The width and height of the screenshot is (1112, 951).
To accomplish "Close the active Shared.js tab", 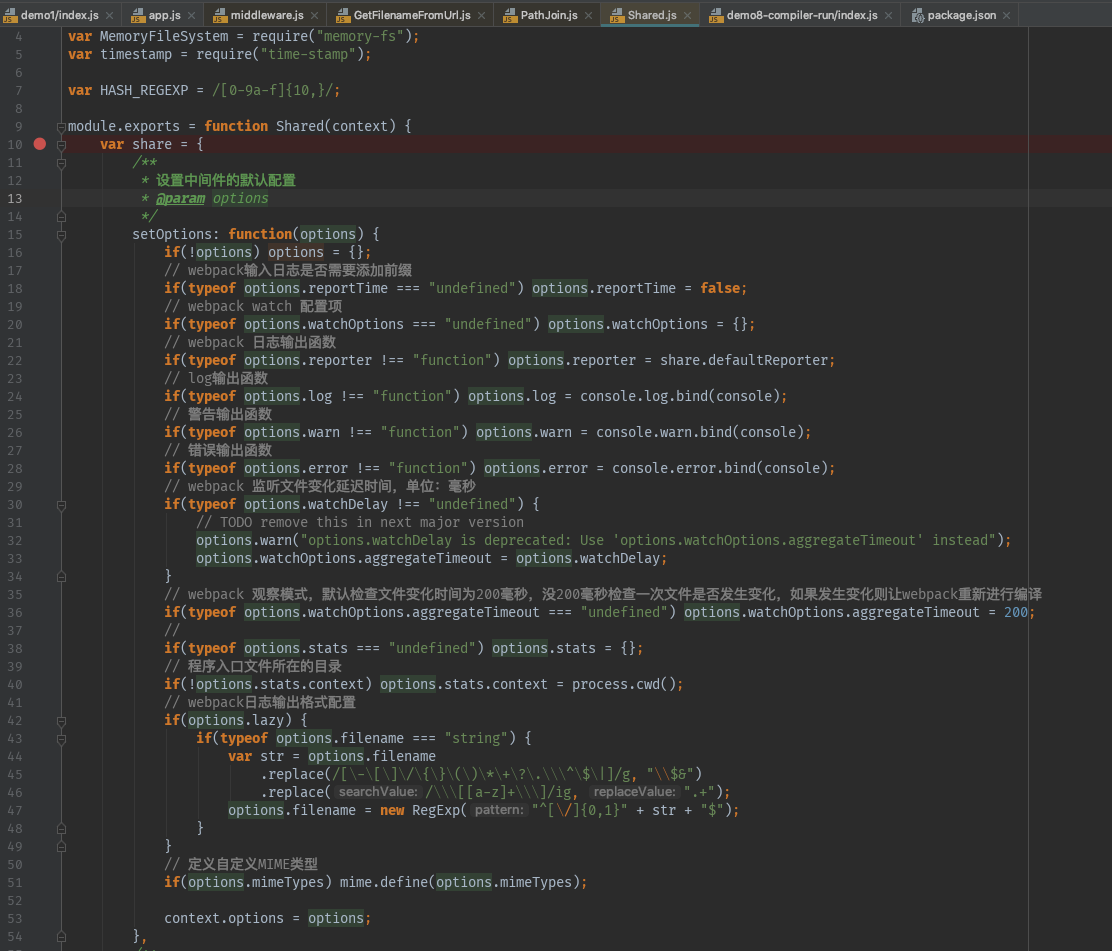I will tap(687, 15).
